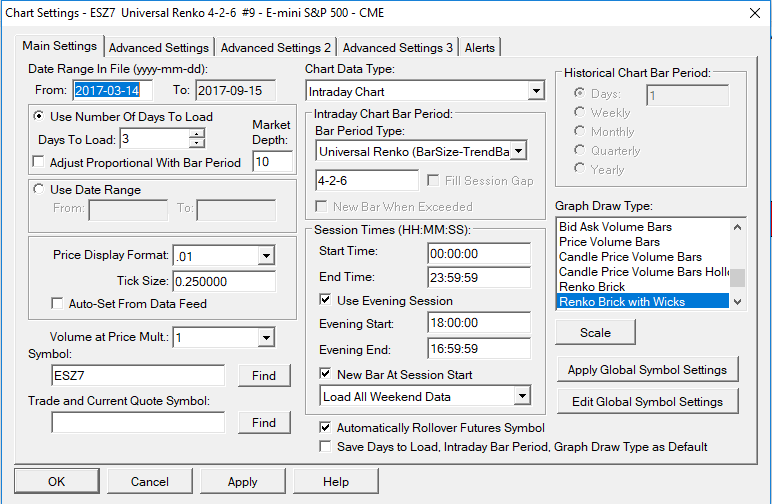Close the Chart Settings dialog
The height and width of the screenshot is (504, 772).
point(755,13)
